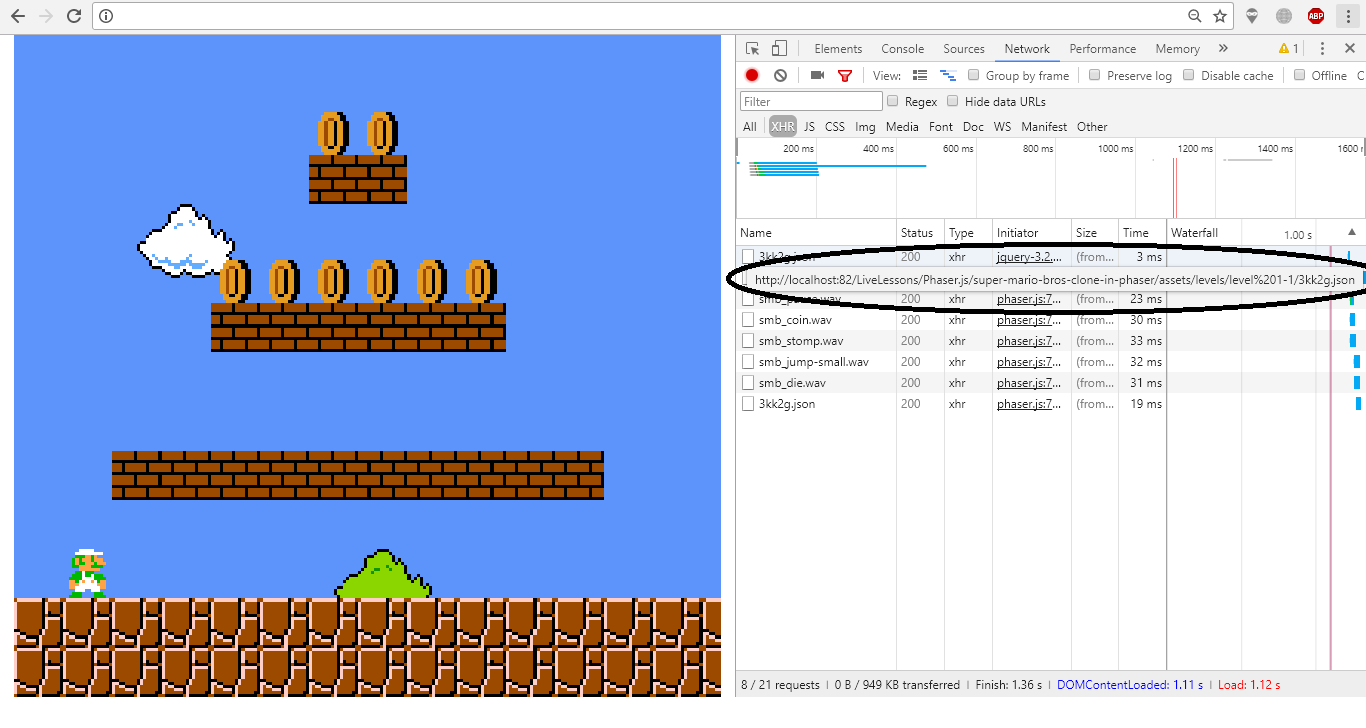Screen dimensions: 1366x728
Task: Open site information icon in address bar
Action: point(107,16)
